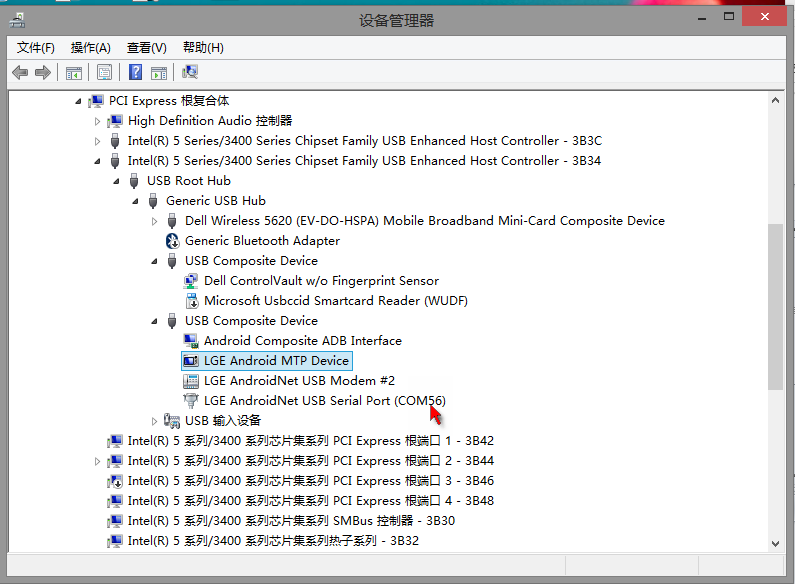The image size is (795, 584).
Task: Click the Back arrow toolbar icon
Action: pos(20,72)
